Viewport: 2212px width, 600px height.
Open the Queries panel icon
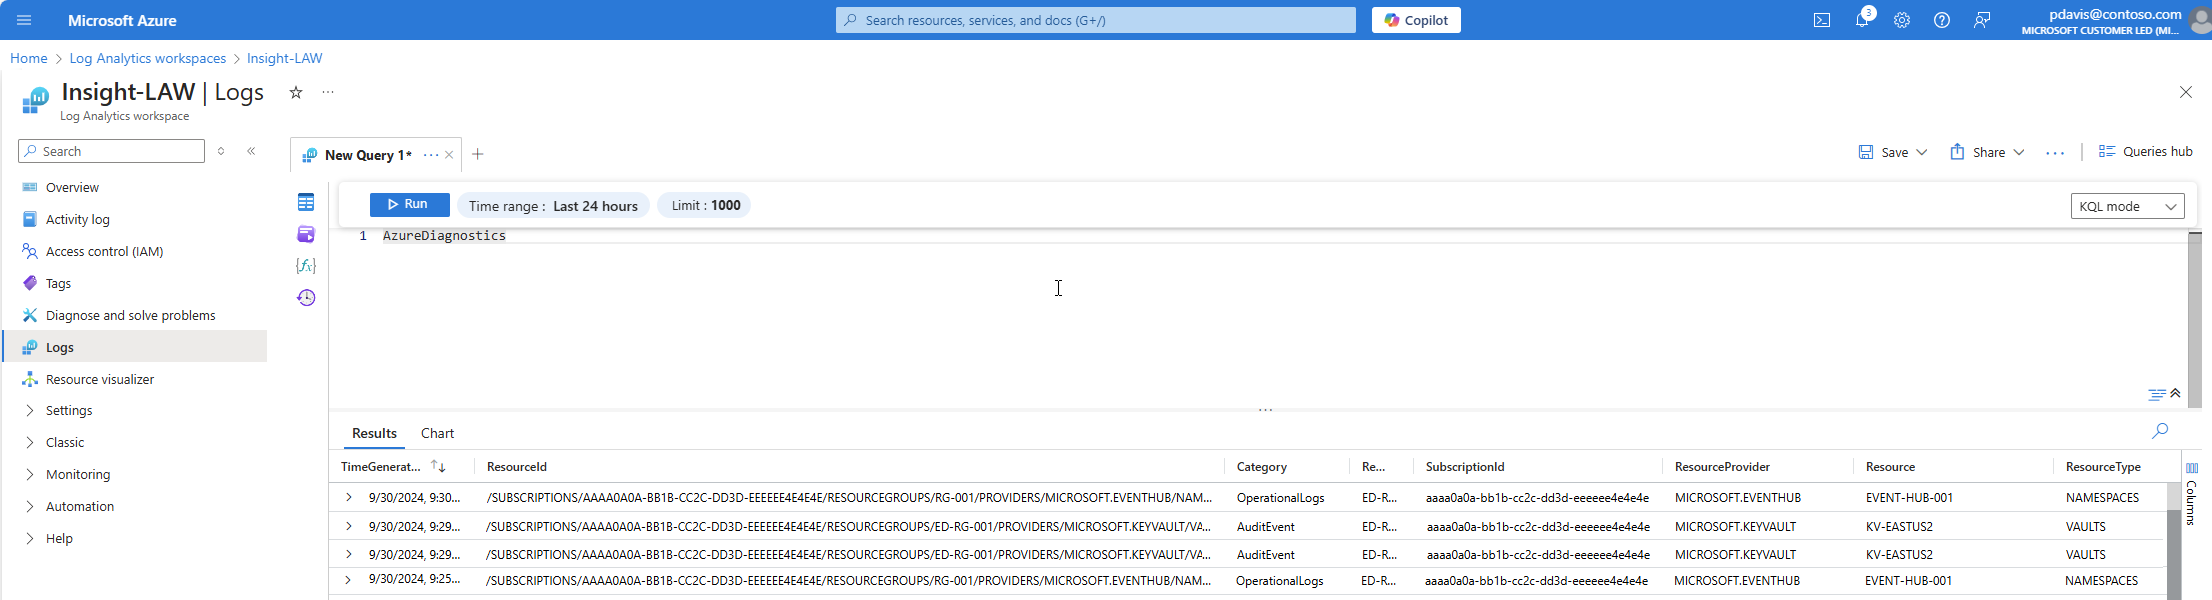(306, 234)
